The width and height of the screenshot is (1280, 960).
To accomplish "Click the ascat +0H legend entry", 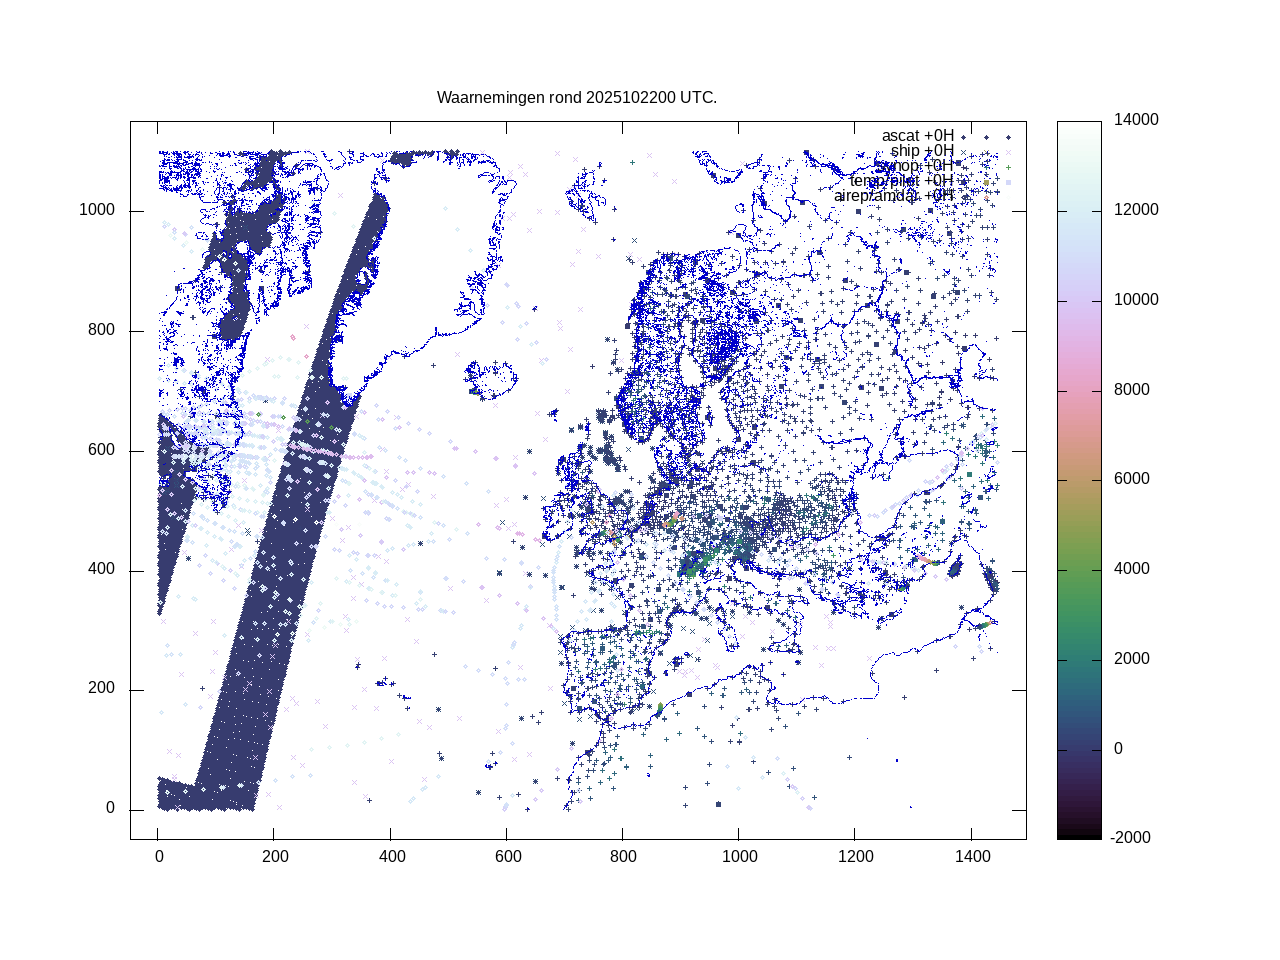I will (x=917, y=136).
